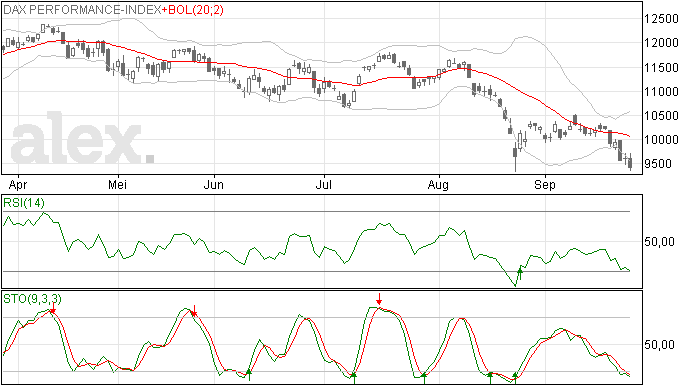This screenshot has height=387, width=690.
Task: Click the STO(9,3,3) panel label
Action: click(32, 299)
